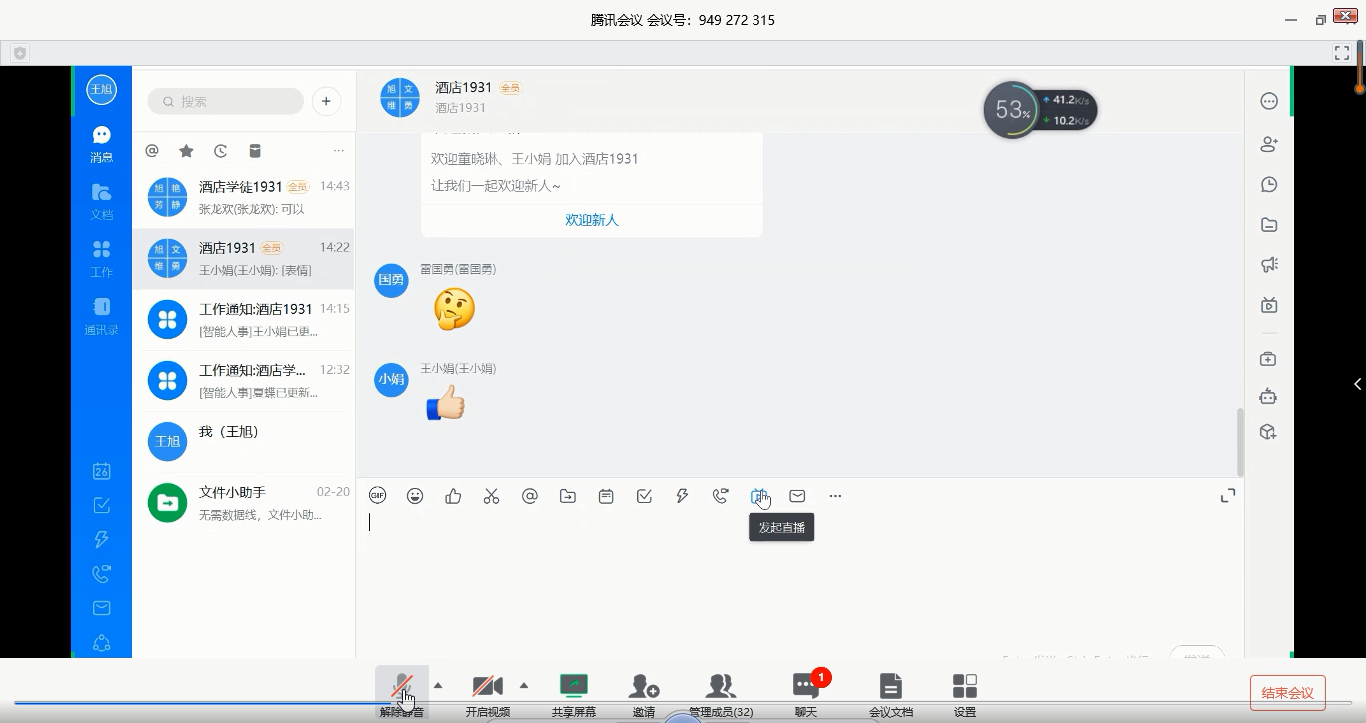Viewport: 1366px width, 723px height.
Task: Click the @ mention icon in chat toolbar
Action: click(530, 496)
